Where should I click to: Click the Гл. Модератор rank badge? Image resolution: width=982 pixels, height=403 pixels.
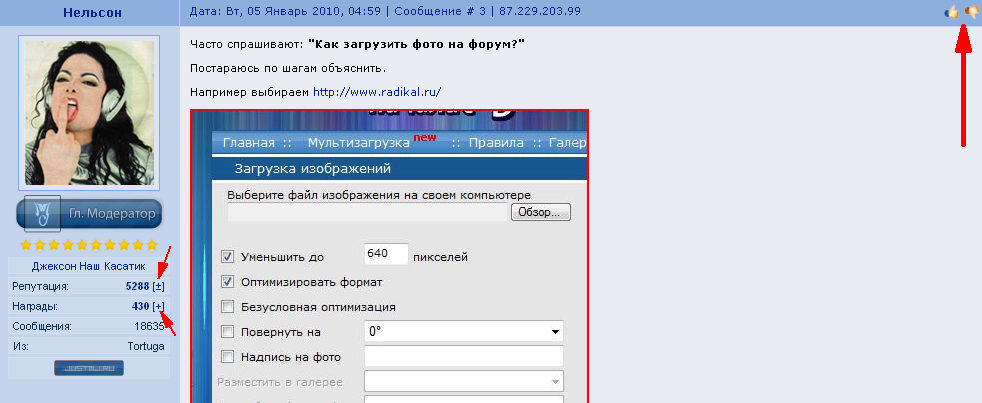coord(89,213)
